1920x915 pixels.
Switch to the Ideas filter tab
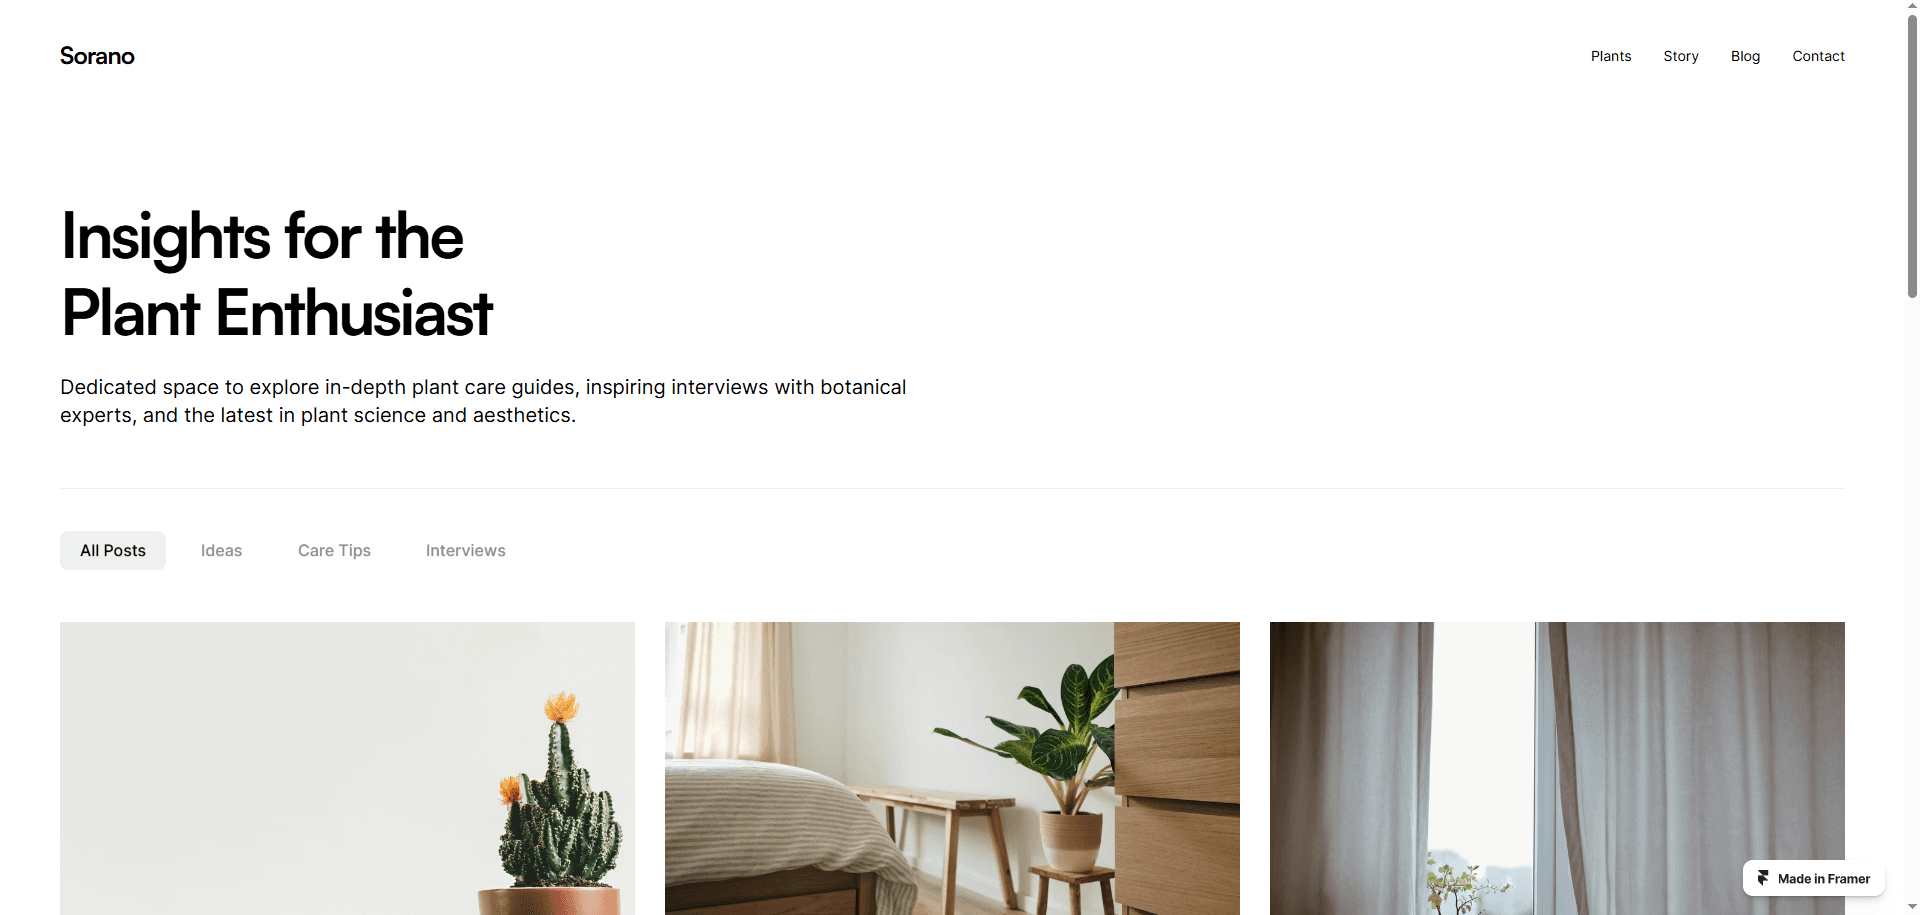tap(221, 550)
